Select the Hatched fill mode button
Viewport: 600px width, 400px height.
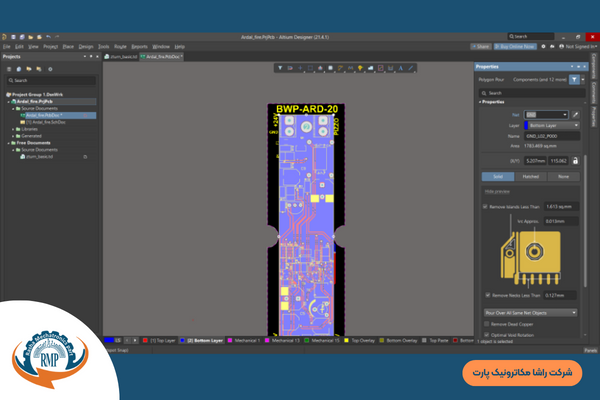click(529, 177)
